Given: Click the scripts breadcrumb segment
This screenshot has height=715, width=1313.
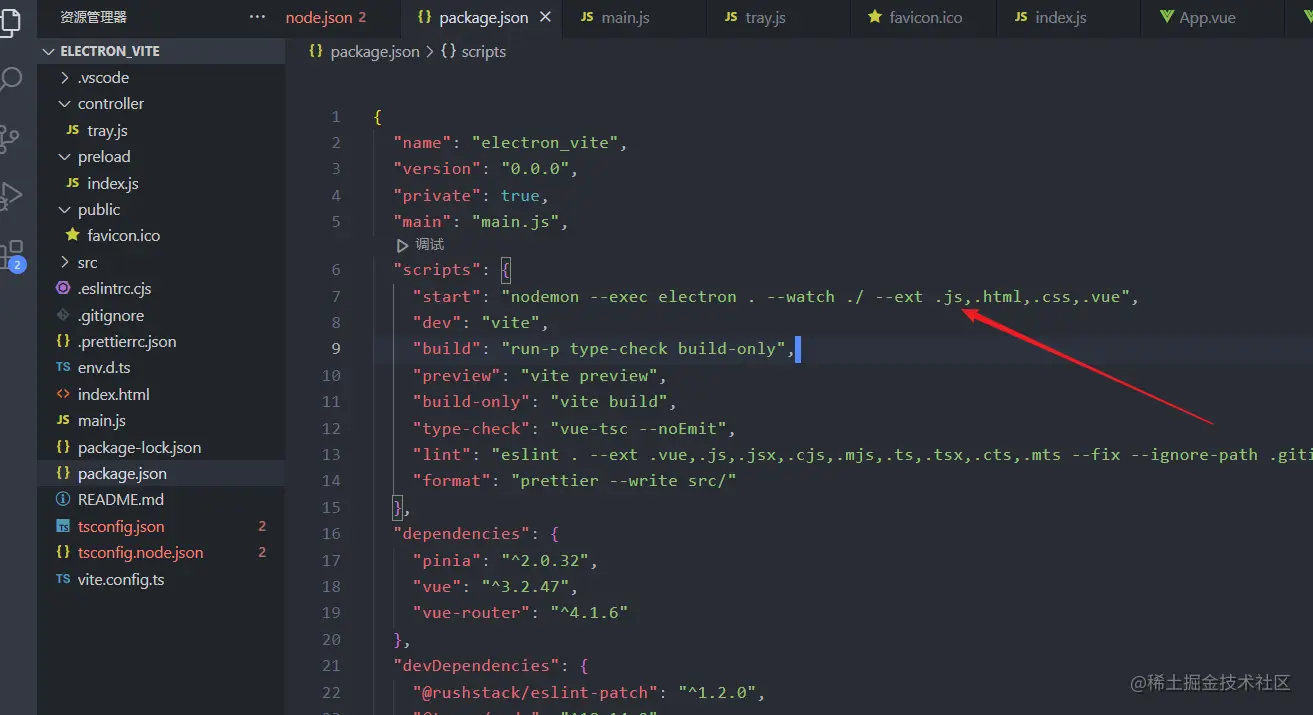Looking at the screenshot, I should pyautogui.click(x=473, y=51).
